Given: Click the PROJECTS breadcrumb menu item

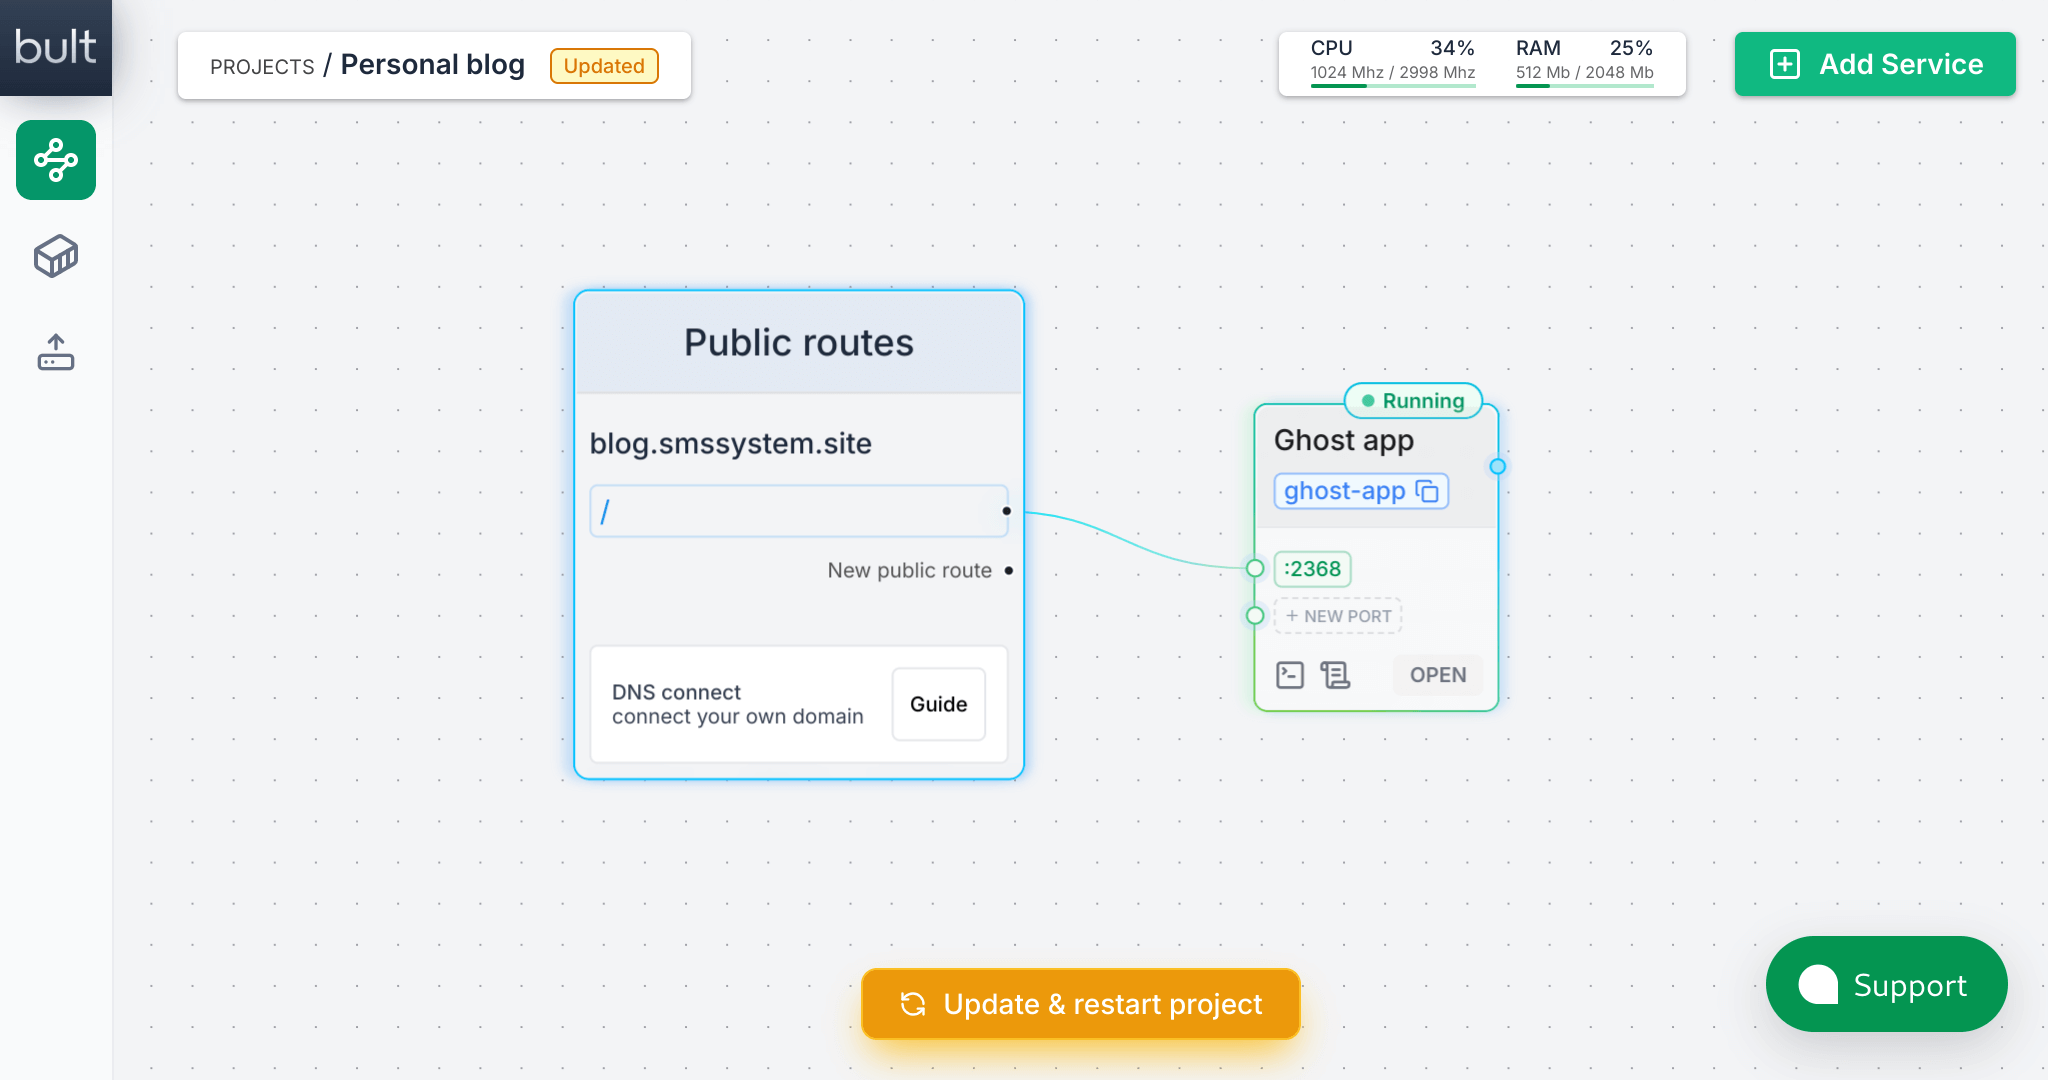Looking at the screenshot, I should [260, 65].
